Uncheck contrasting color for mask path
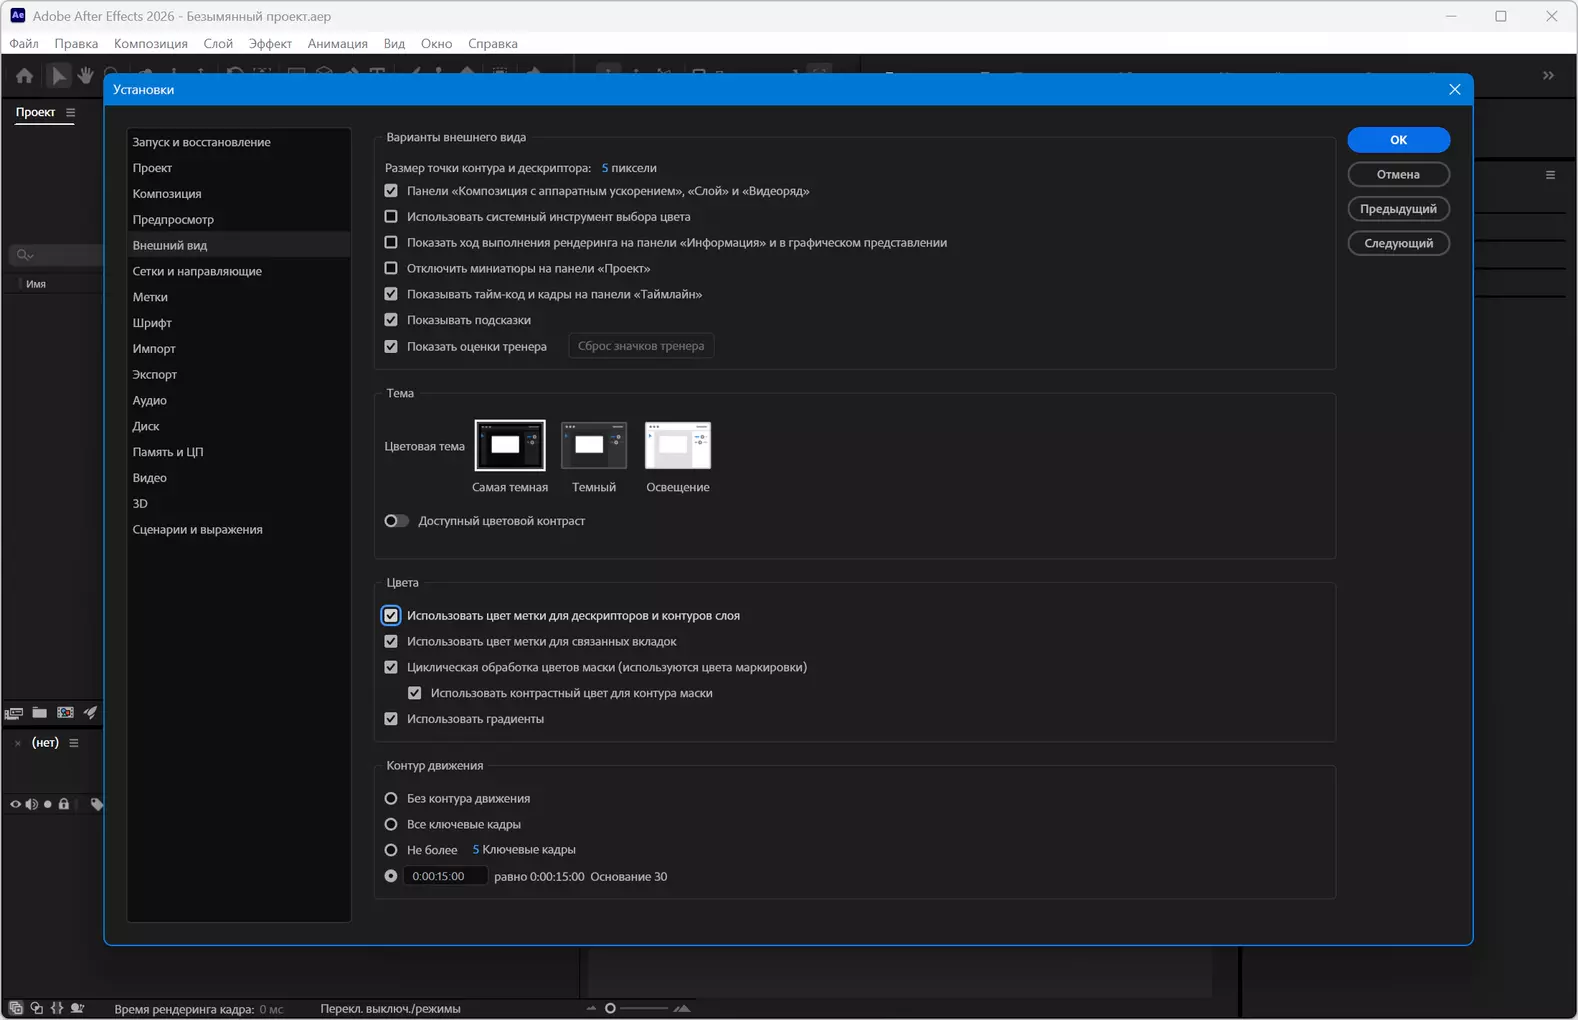Viewport: 1578px width, 1020px height. (415, 694)
